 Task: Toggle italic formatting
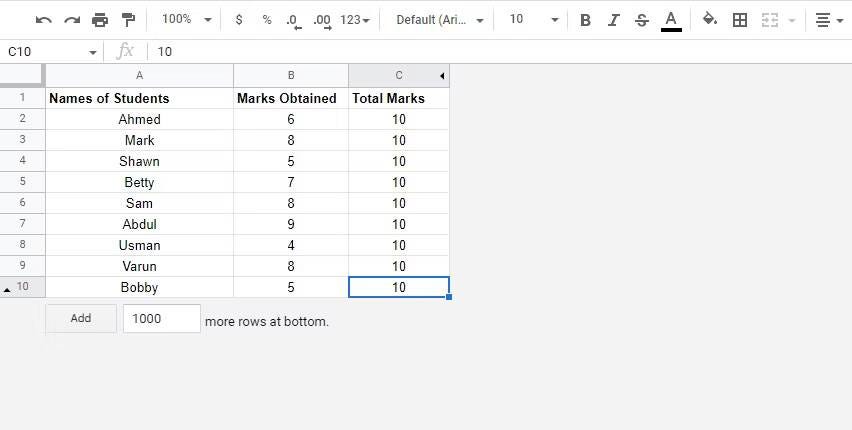tap(613, 21)
